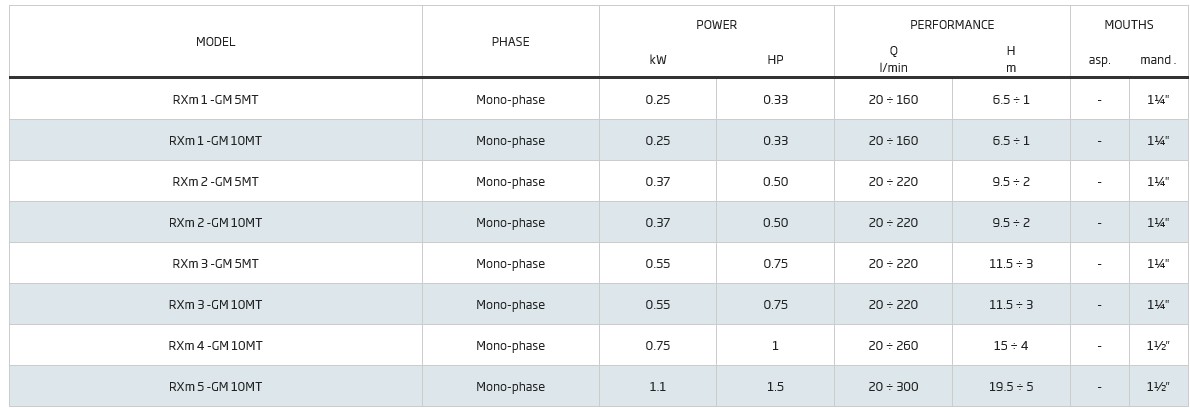Click the 1.1 kW power value
Image resolution: width=1190 pixels, height=408 pixels.
[658, 387]
